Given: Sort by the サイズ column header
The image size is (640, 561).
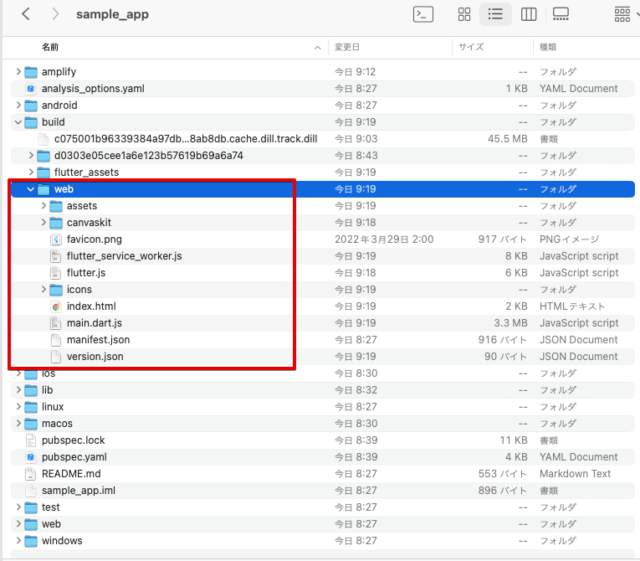Looking at the screenshot, I should pyautogui.click(x=471, y=47).
